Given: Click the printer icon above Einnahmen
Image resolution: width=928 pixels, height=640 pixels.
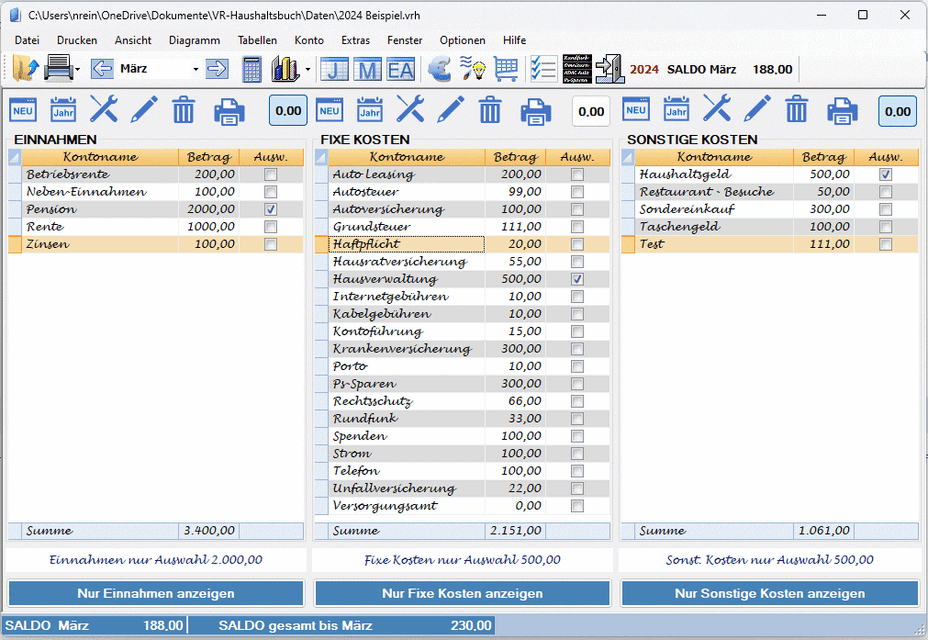Looking at the screenshot, I should coord(229,110).
